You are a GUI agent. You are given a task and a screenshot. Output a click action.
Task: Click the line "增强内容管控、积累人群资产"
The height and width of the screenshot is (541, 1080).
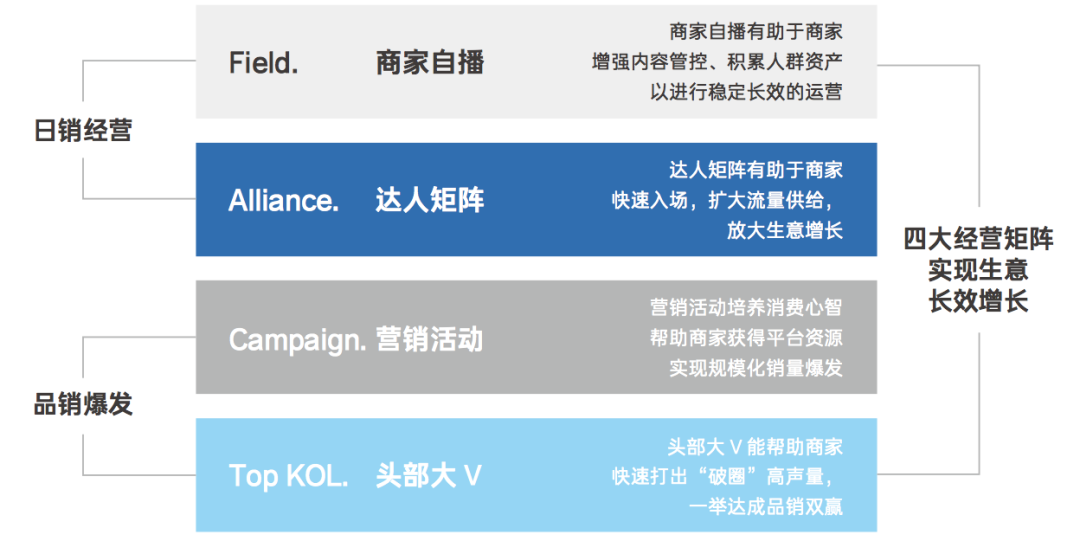(x=716, y=62)
